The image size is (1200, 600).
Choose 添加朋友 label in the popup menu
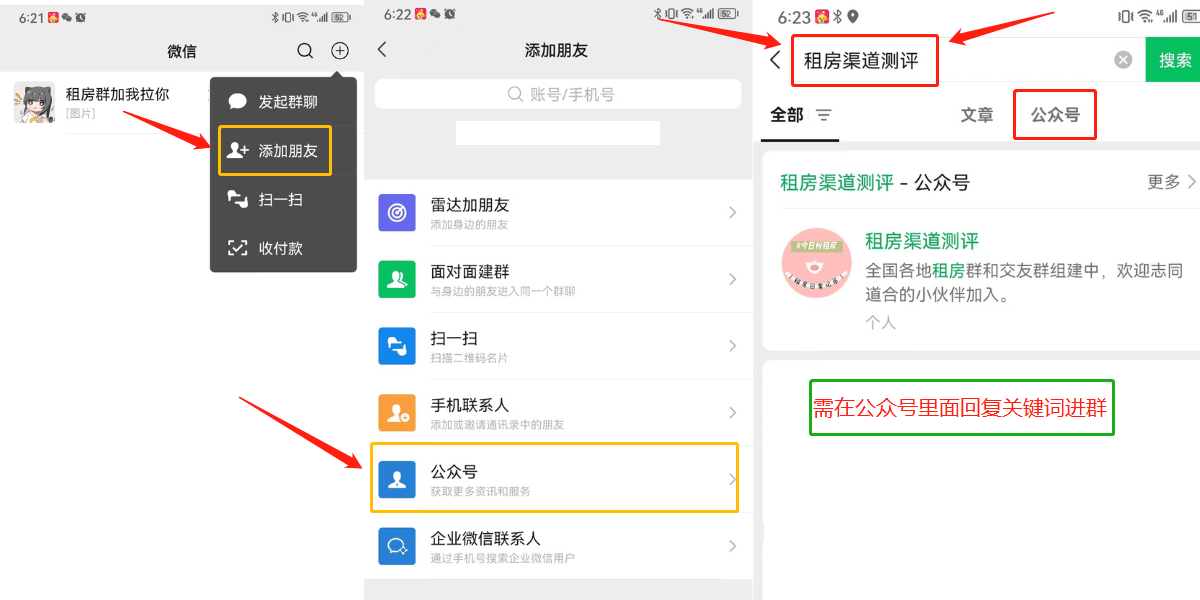point(288,151)
